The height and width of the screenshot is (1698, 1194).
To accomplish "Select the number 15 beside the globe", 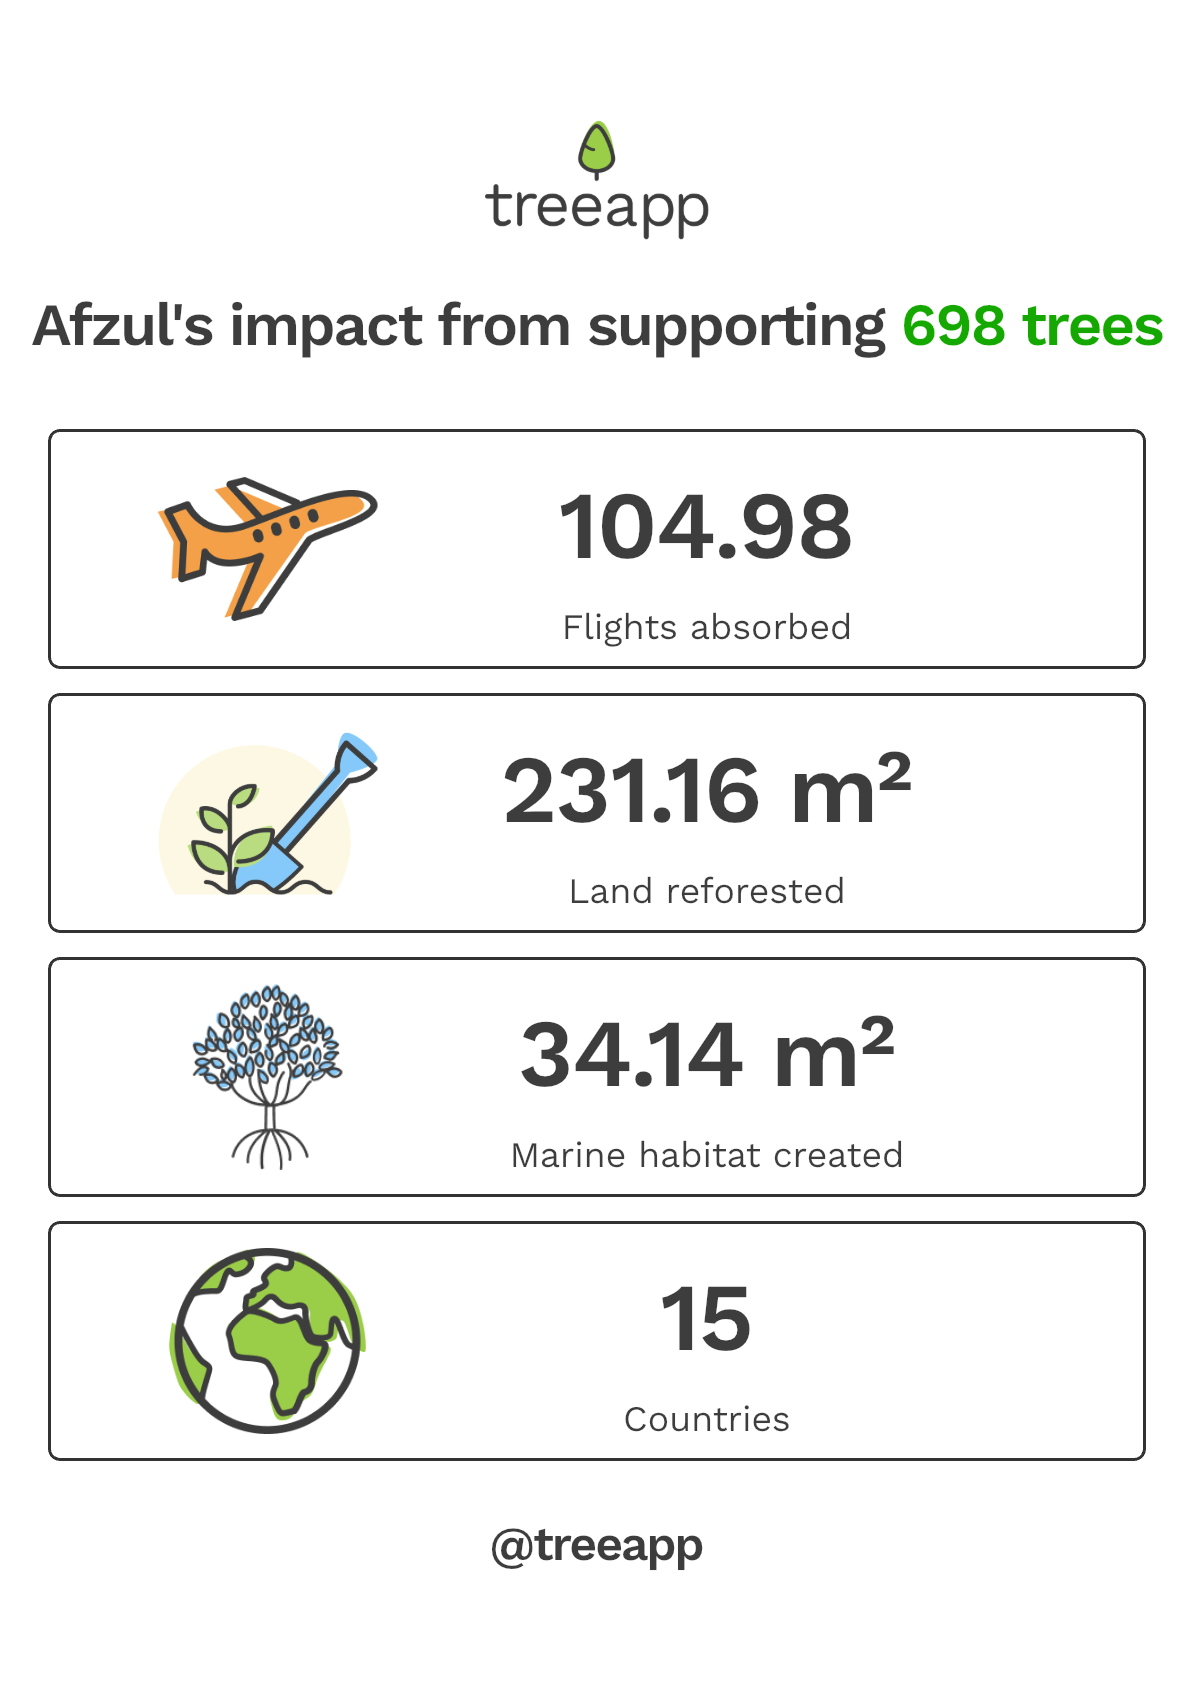I will click(705, 1319).
